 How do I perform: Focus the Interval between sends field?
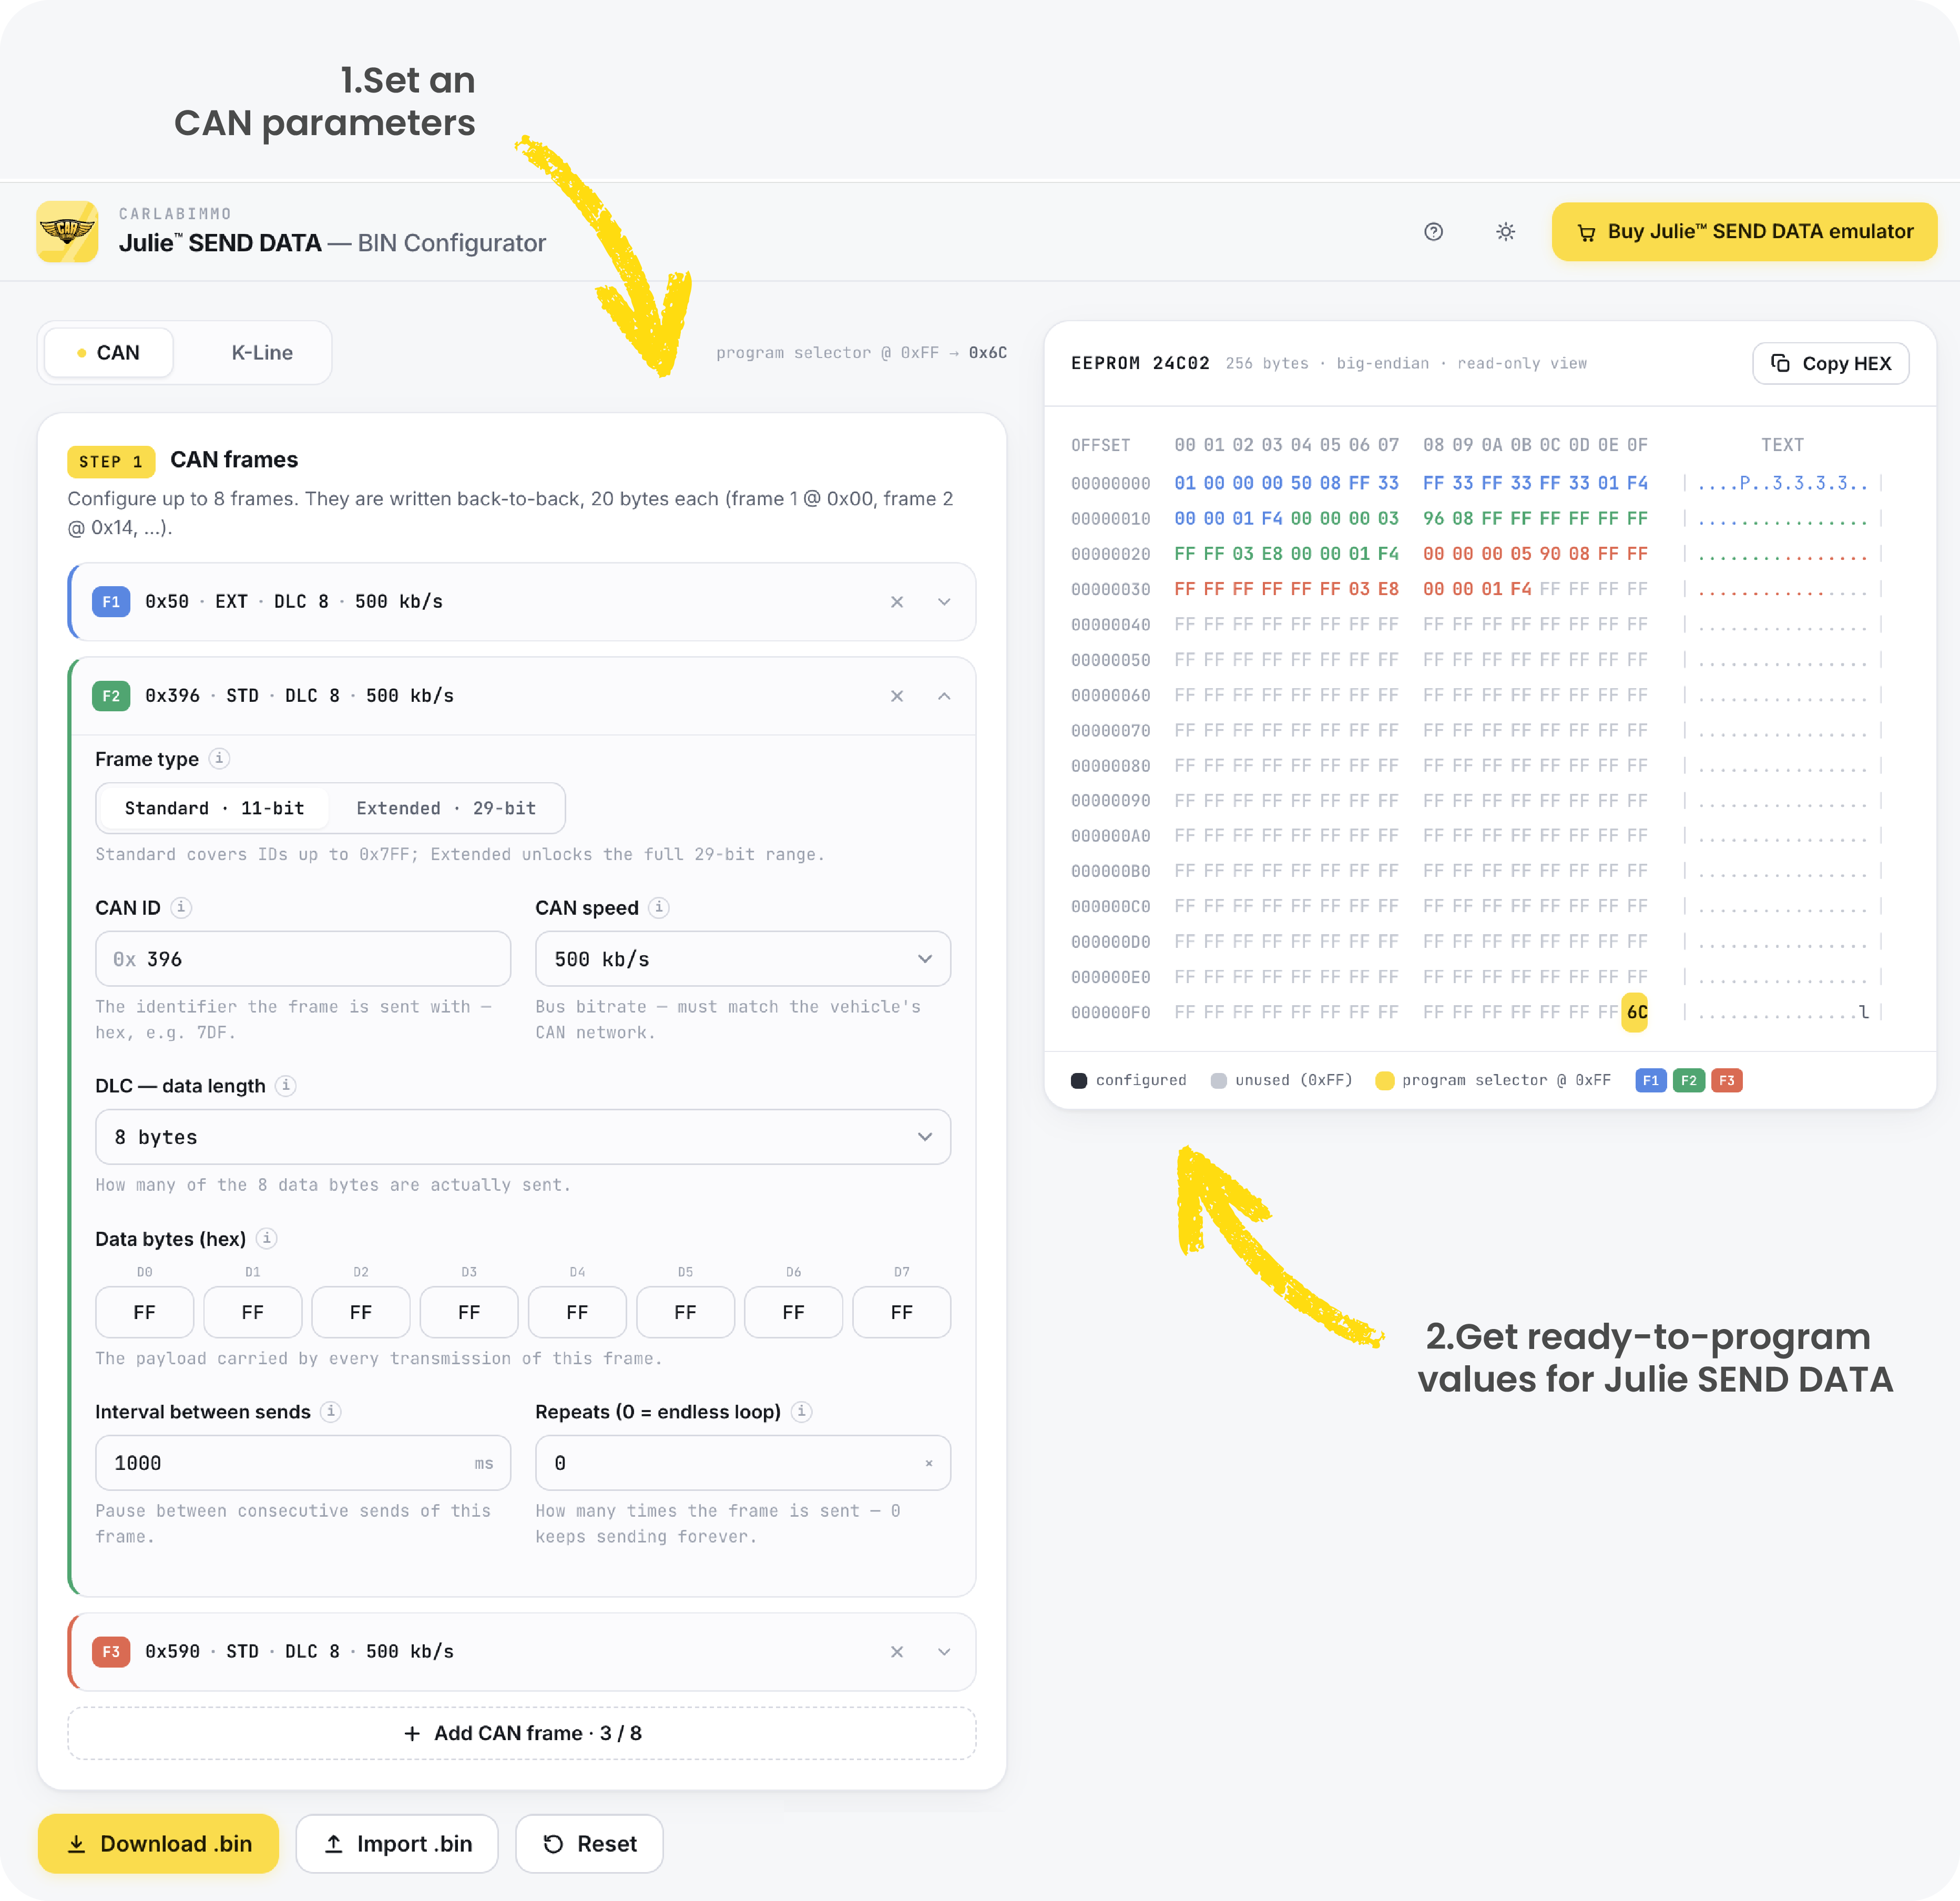click(303, 1463)
